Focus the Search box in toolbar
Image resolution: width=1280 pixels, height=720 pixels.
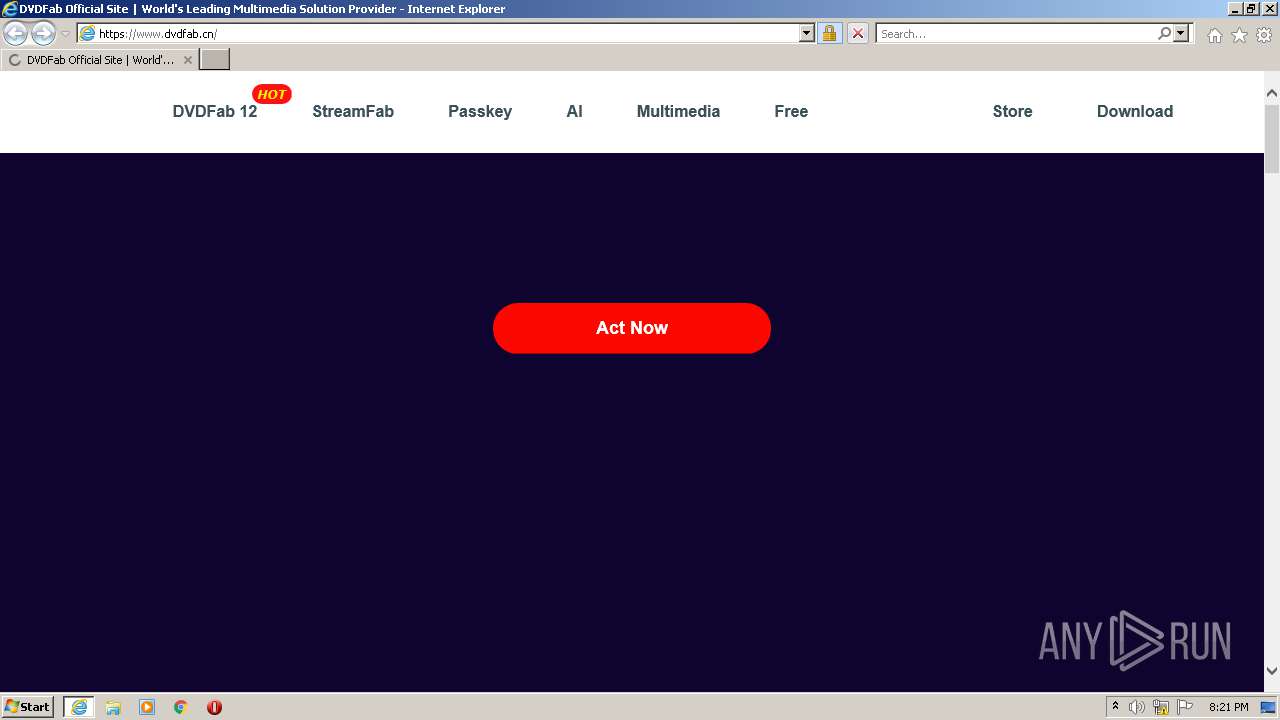coord(1016,33)
